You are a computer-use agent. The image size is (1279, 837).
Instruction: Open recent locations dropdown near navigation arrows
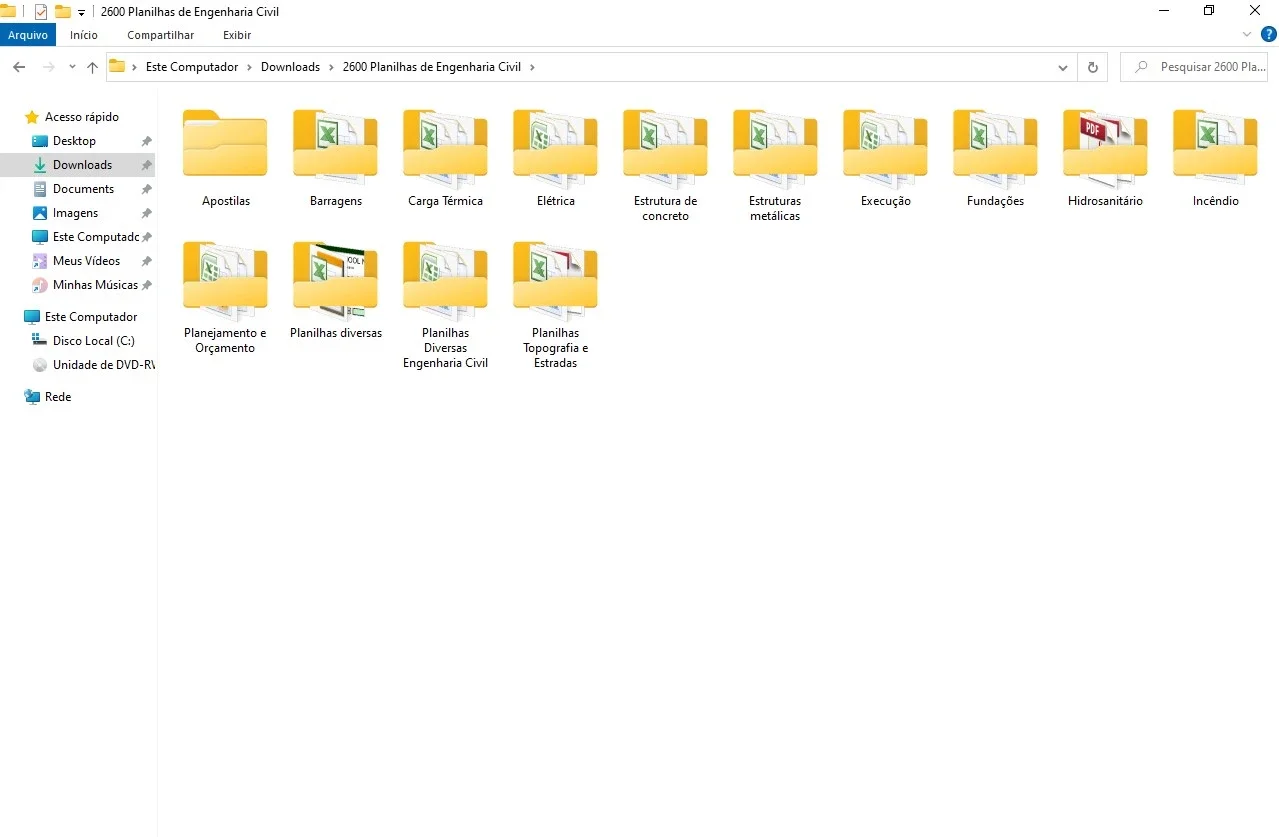tap(72, 67)
